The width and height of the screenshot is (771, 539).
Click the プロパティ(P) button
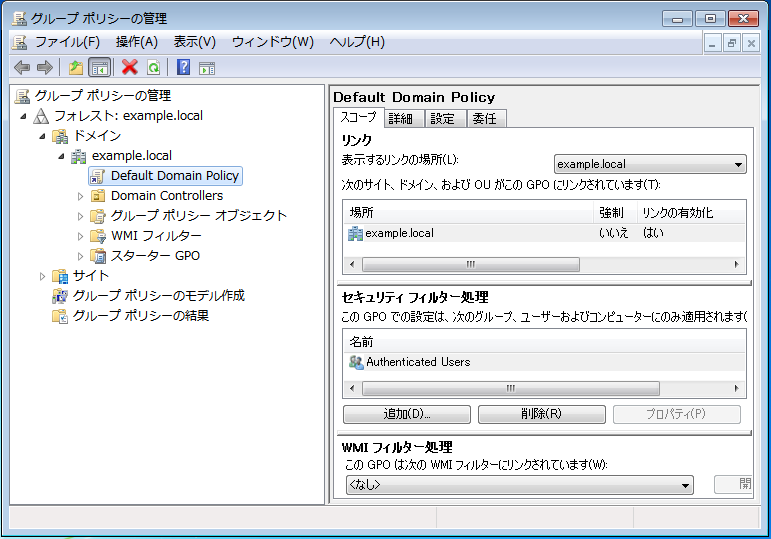tap(676, 414)
